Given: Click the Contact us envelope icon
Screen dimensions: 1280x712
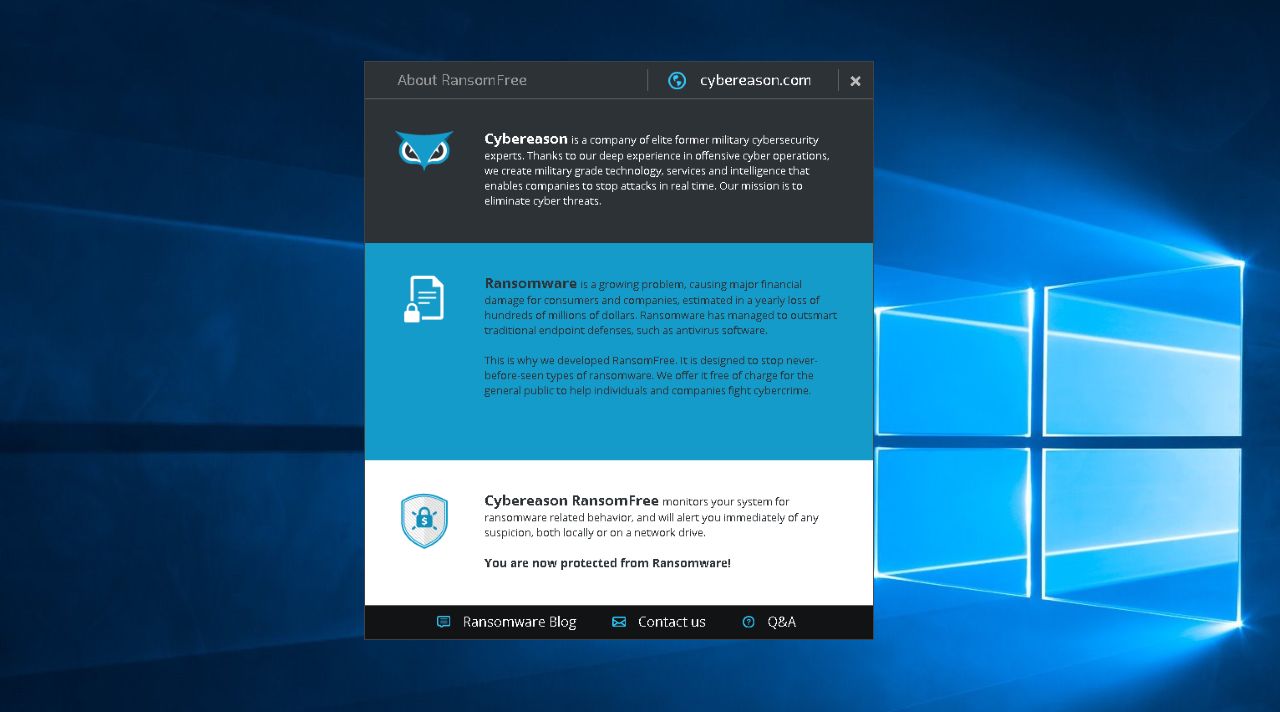Looking at the screenshot, I should pos(619,622).
